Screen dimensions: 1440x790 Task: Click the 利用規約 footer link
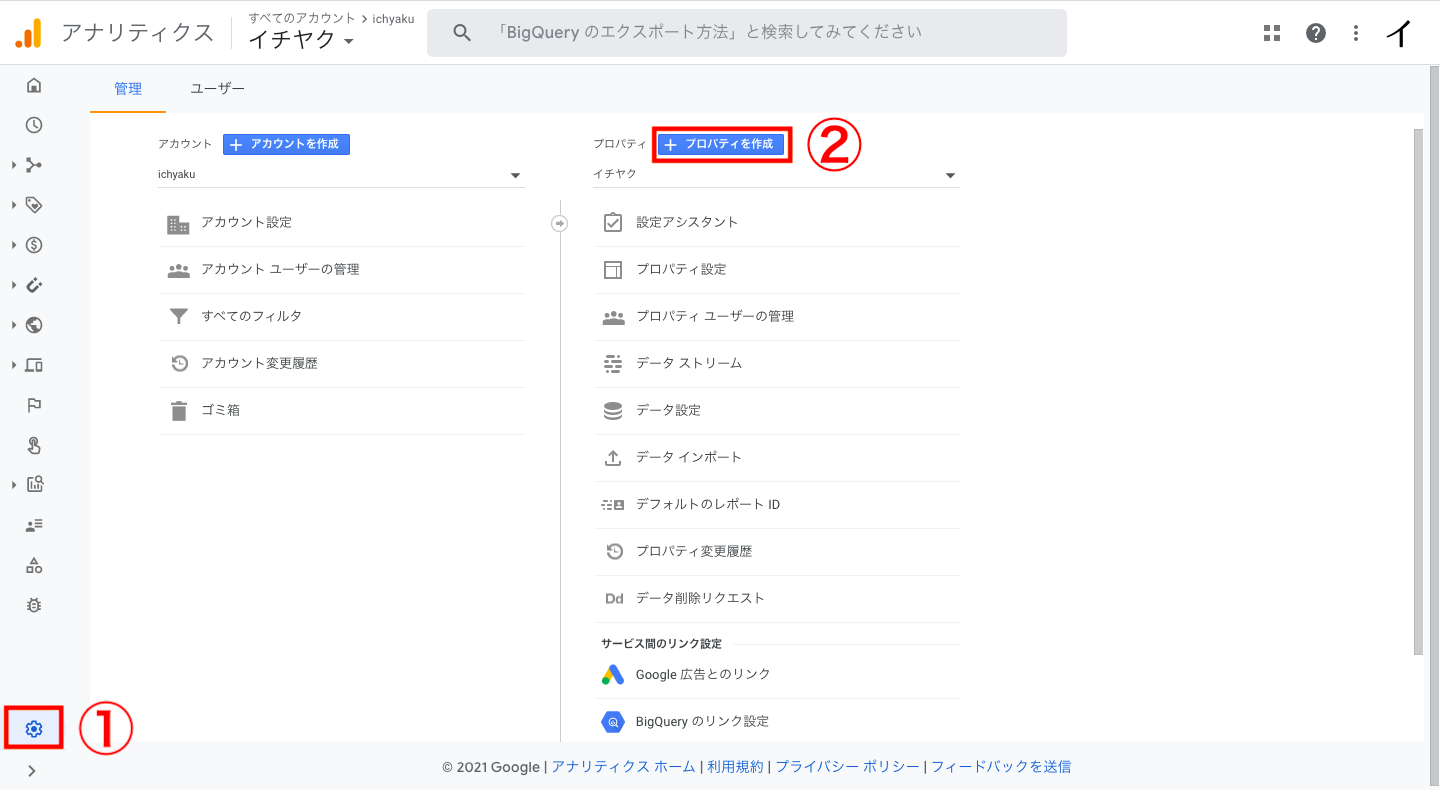735,767
